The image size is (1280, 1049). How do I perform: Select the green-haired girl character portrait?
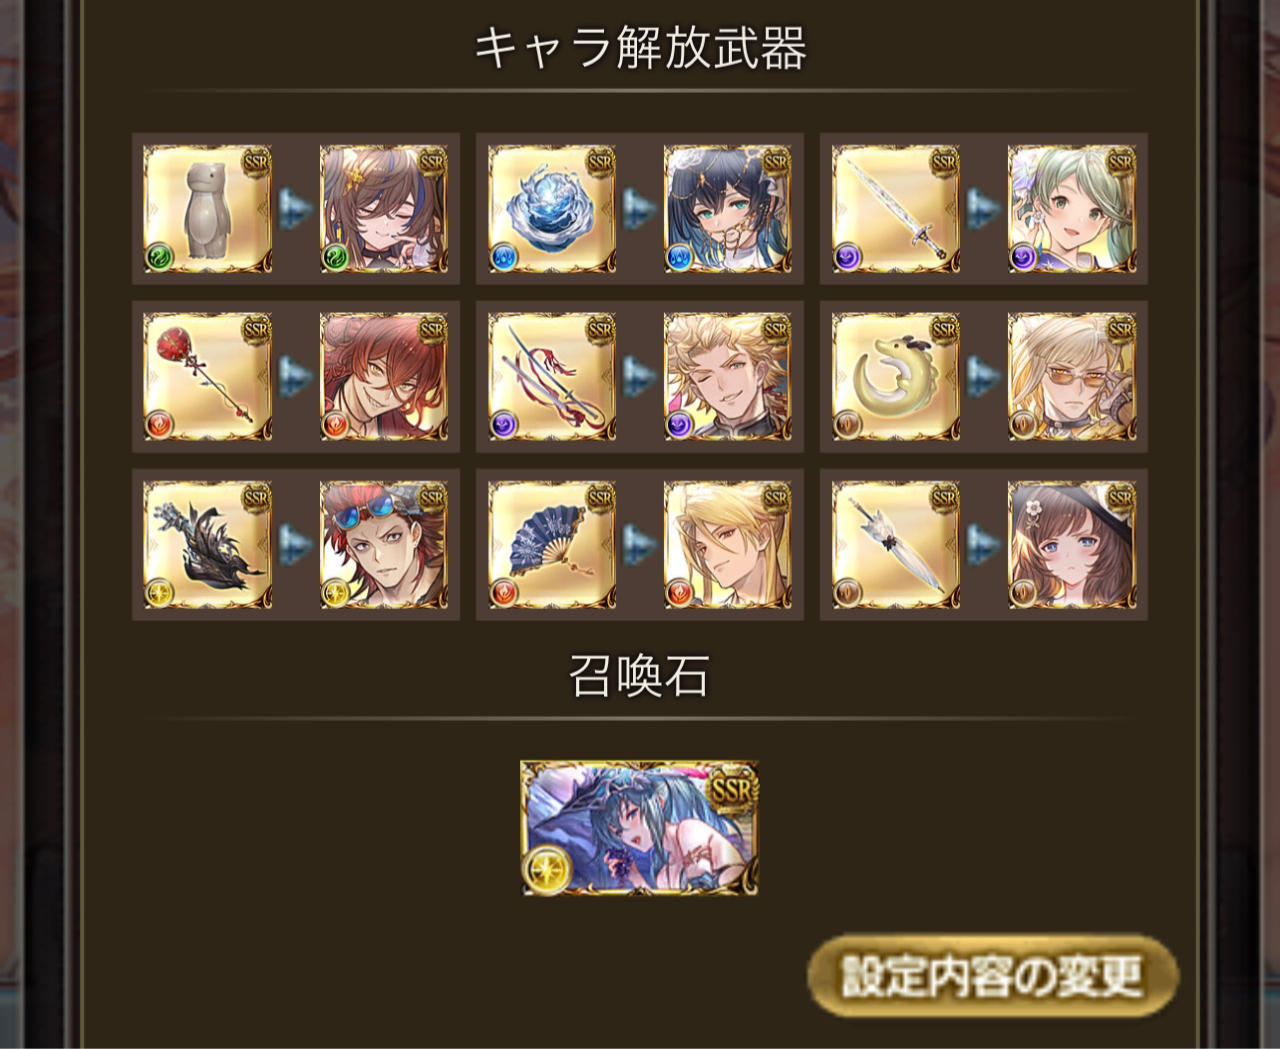point(1072,209)
